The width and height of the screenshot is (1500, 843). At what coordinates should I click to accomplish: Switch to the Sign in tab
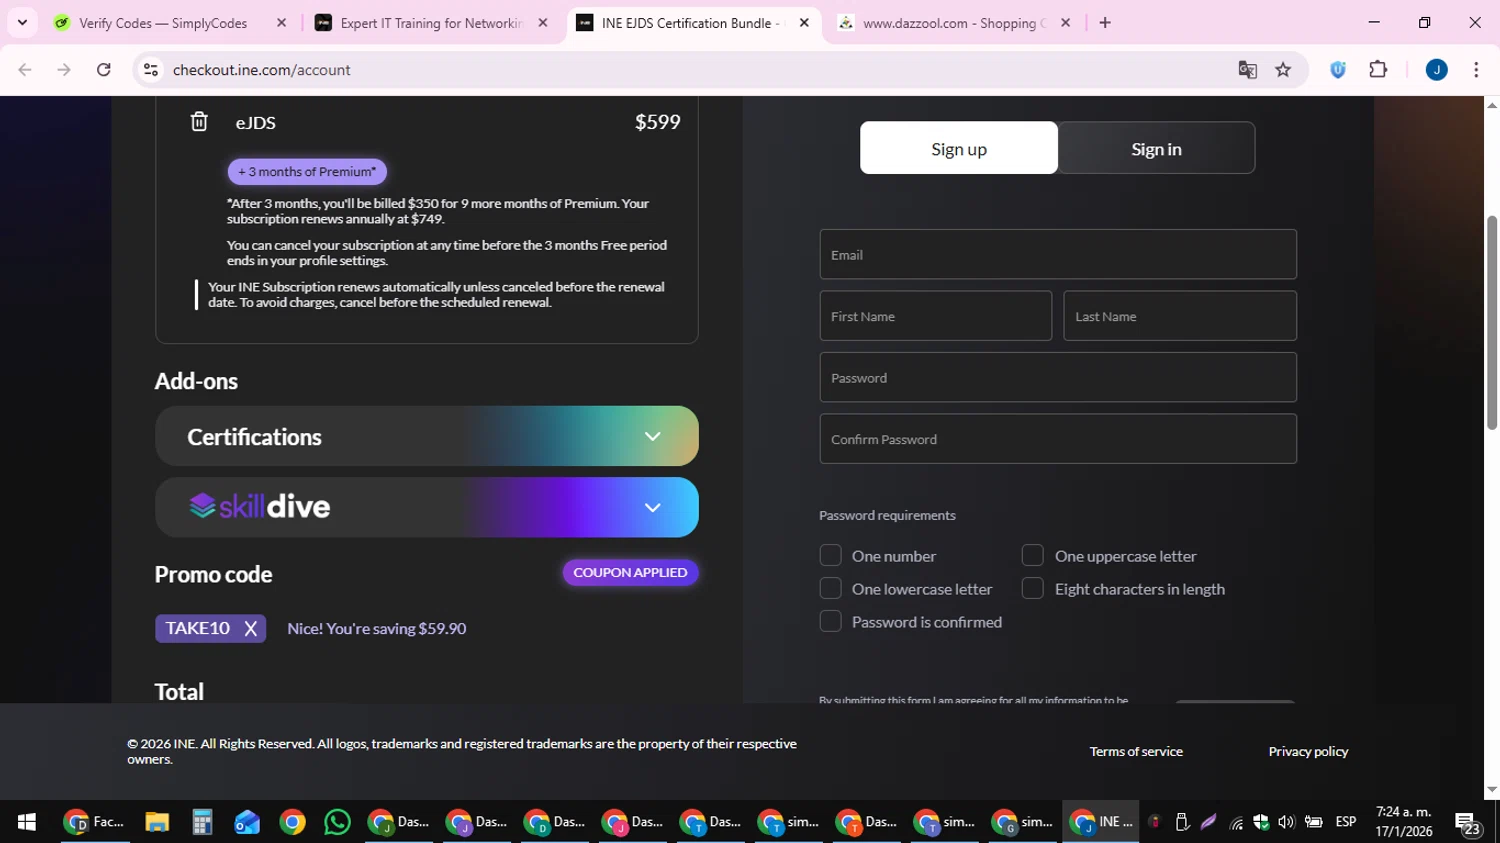pos(1156,148)
